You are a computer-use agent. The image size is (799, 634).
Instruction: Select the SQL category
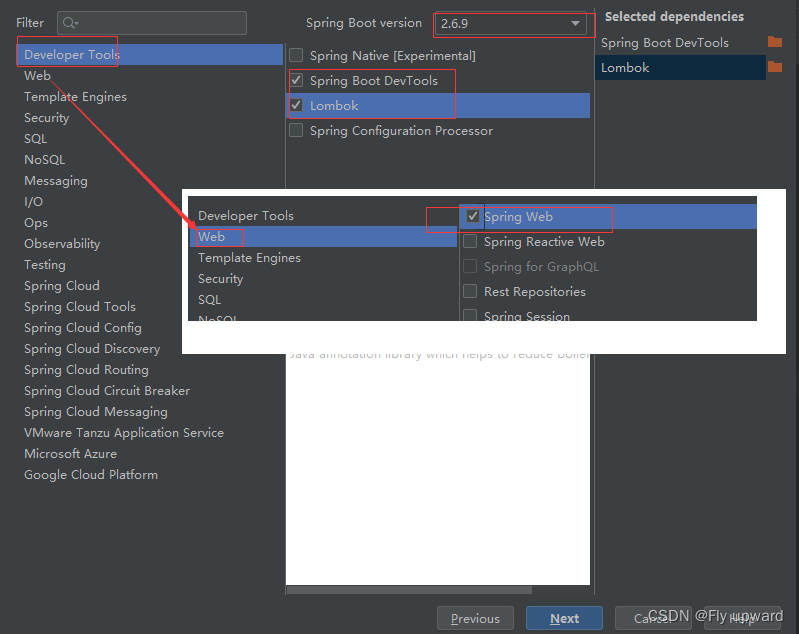(x=35, y=139)
